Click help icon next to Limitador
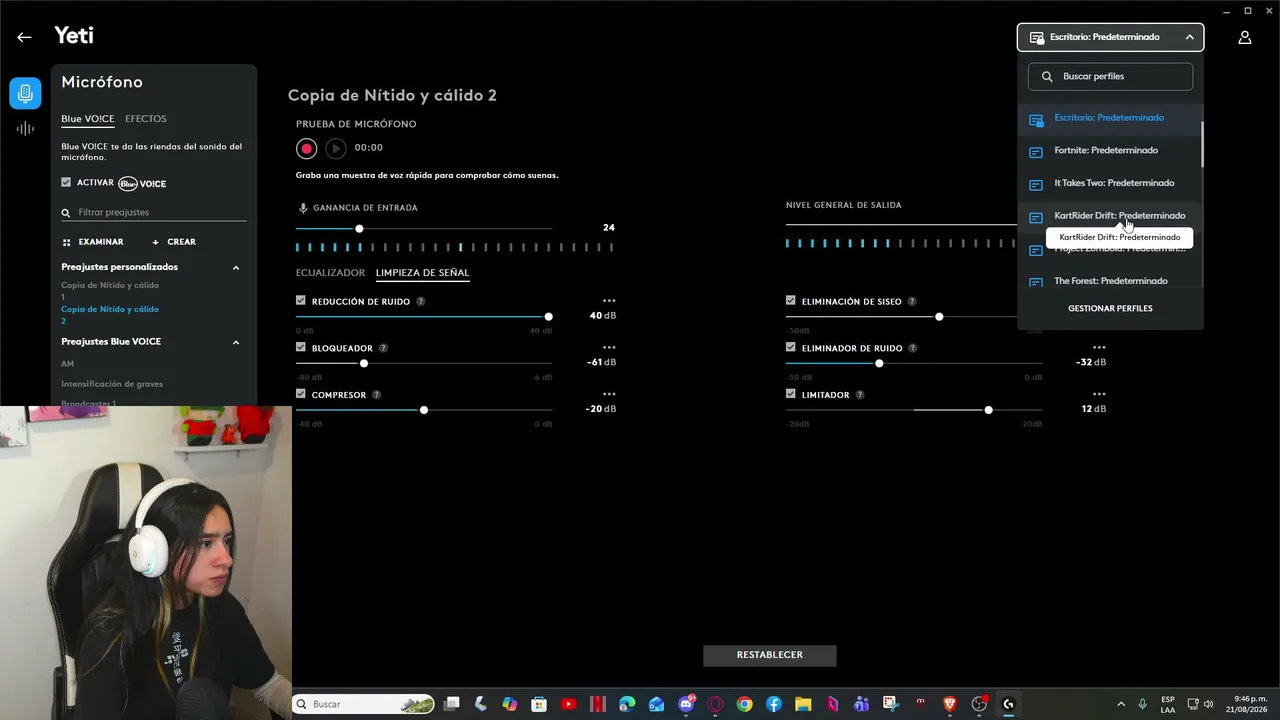This screenshot has width=1280, height=720. (x=860, y=395)
